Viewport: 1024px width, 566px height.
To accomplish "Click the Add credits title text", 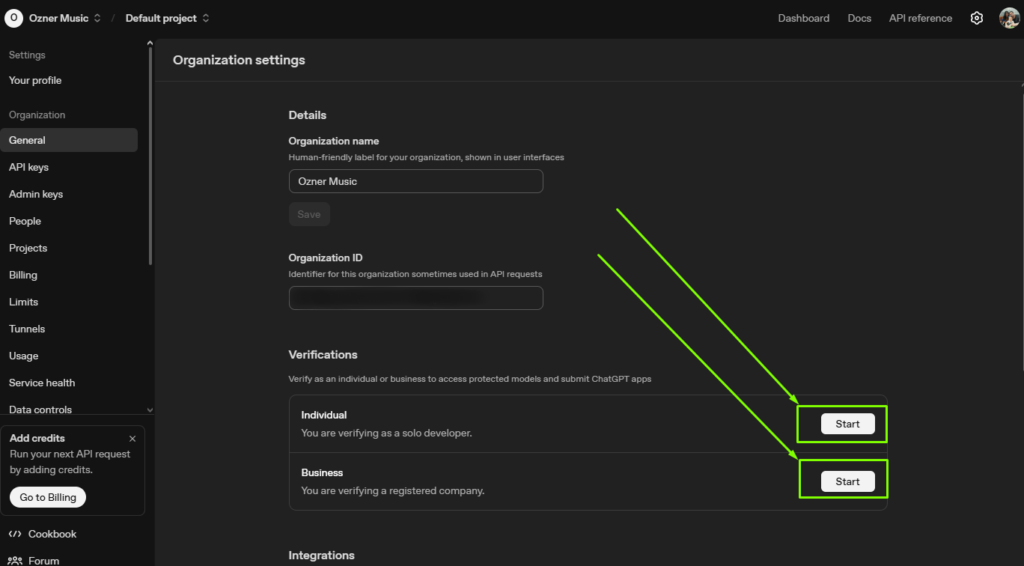I will 37,439.
